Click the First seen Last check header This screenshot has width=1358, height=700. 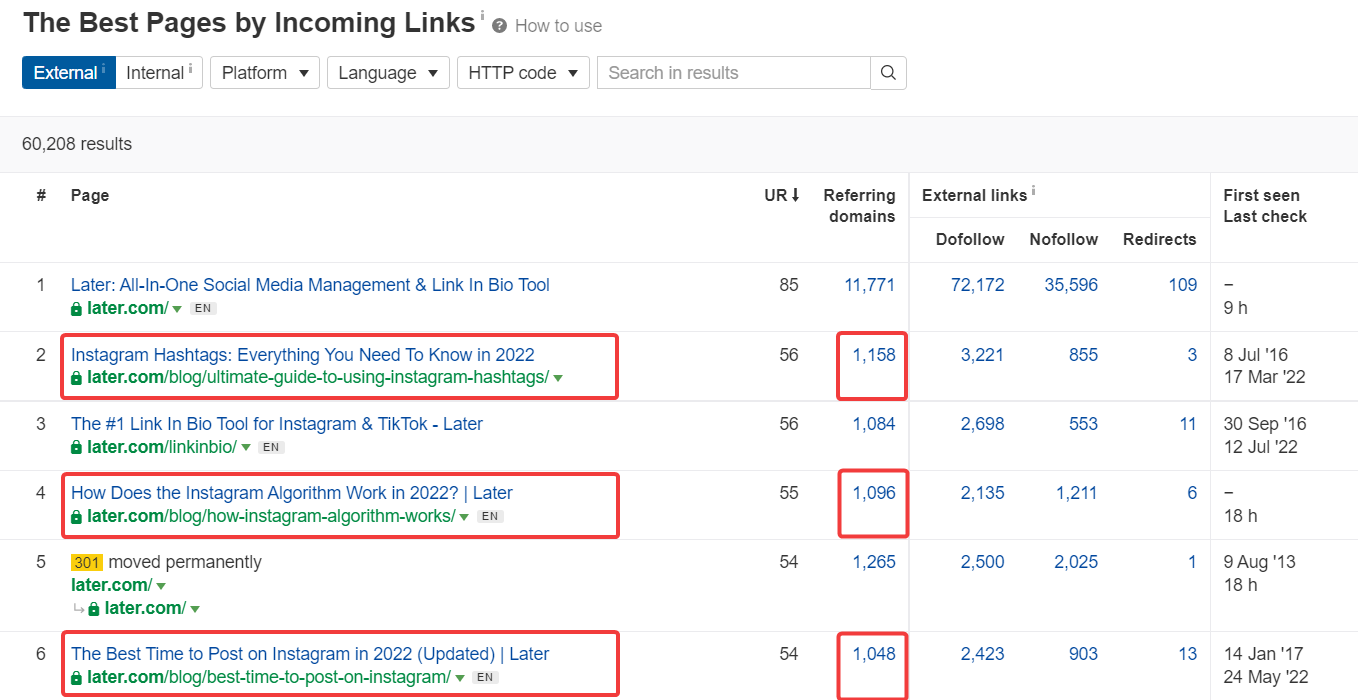(1265, 206)
